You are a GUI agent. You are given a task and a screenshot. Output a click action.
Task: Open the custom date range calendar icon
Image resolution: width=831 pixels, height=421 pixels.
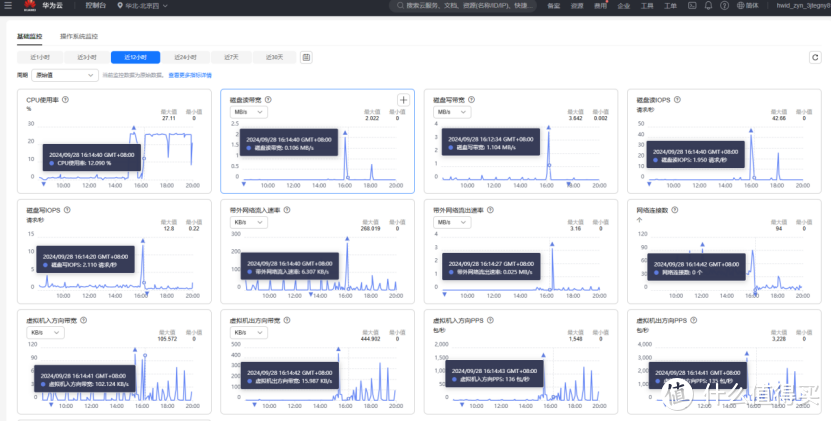tap(306, 58)
